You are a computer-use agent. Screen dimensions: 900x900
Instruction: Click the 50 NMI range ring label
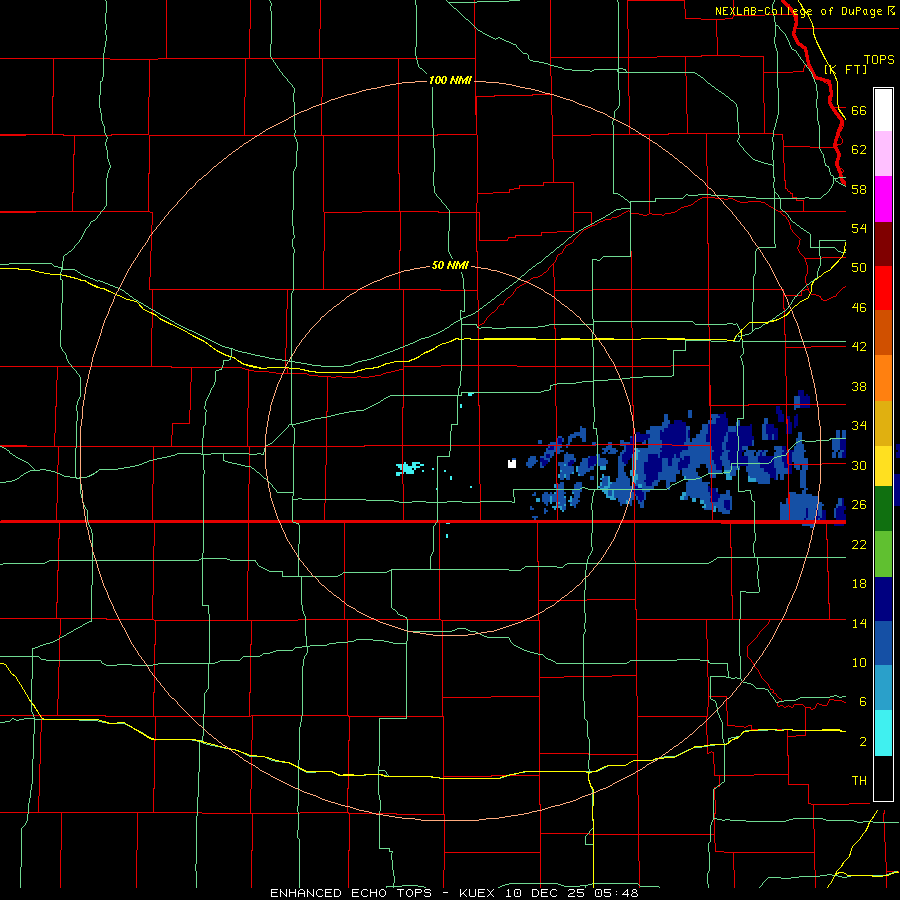450,265
